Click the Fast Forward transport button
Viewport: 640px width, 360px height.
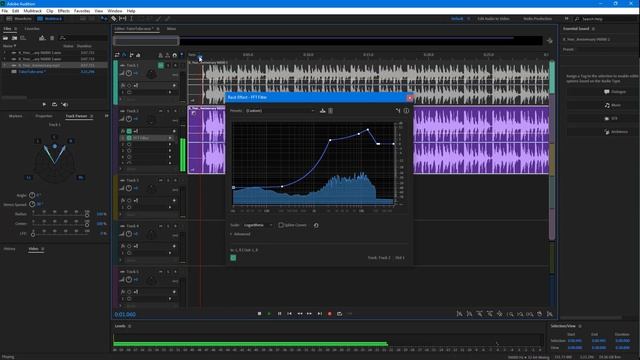(x=309, y=313)
